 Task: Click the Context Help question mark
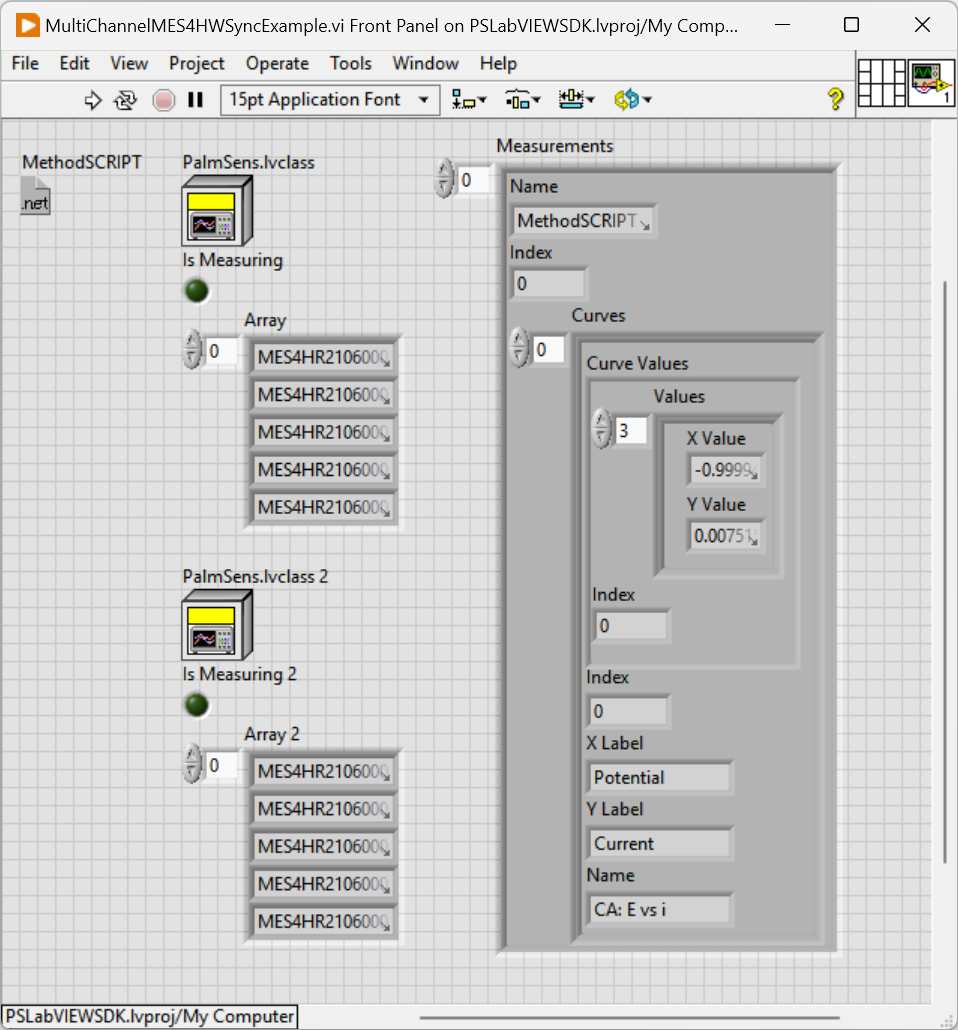coord(835,100)
